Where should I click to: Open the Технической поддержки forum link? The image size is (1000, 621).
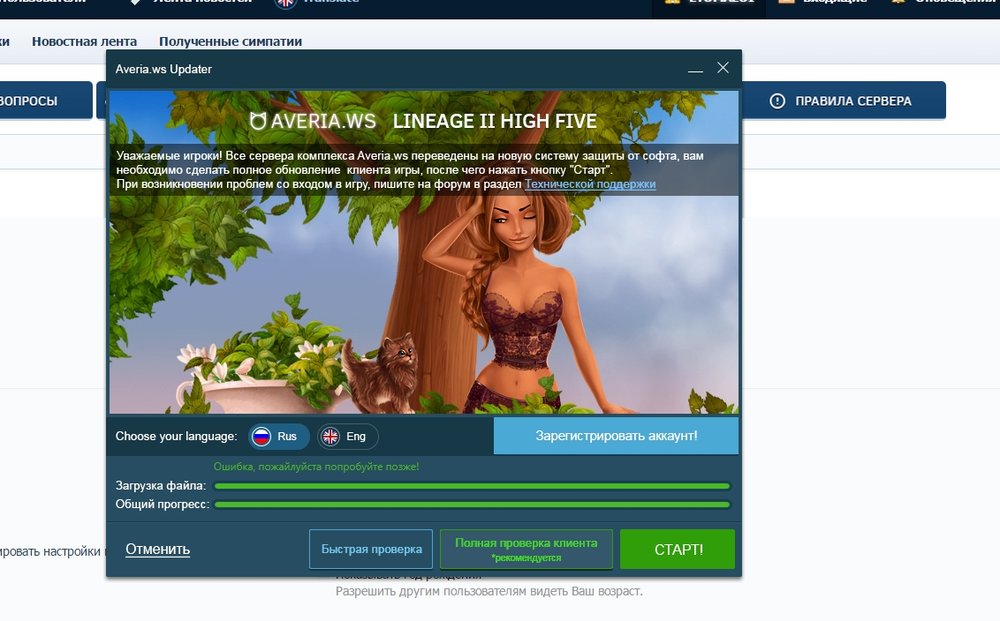(x=590, y=184)
